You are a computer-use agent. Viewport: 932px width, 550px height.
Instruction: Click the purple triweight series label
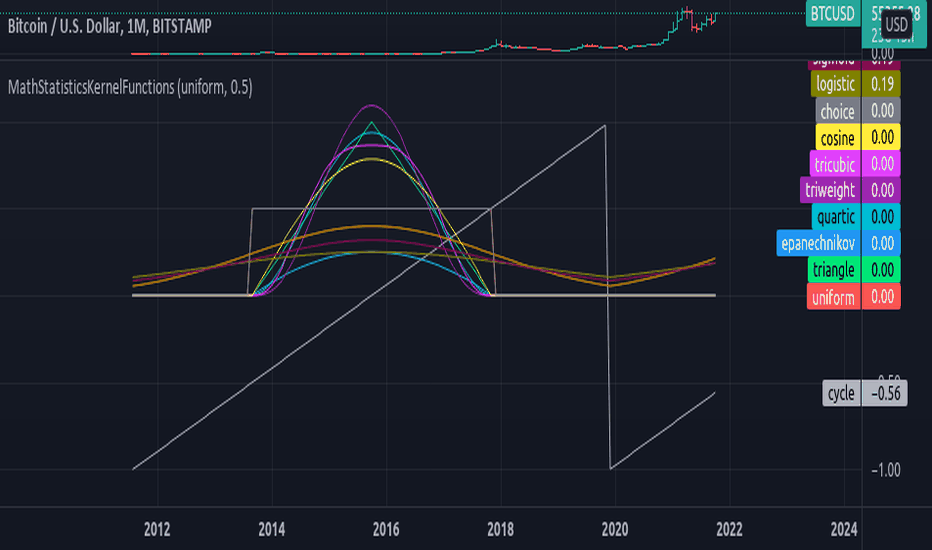(x=830, y=189)
